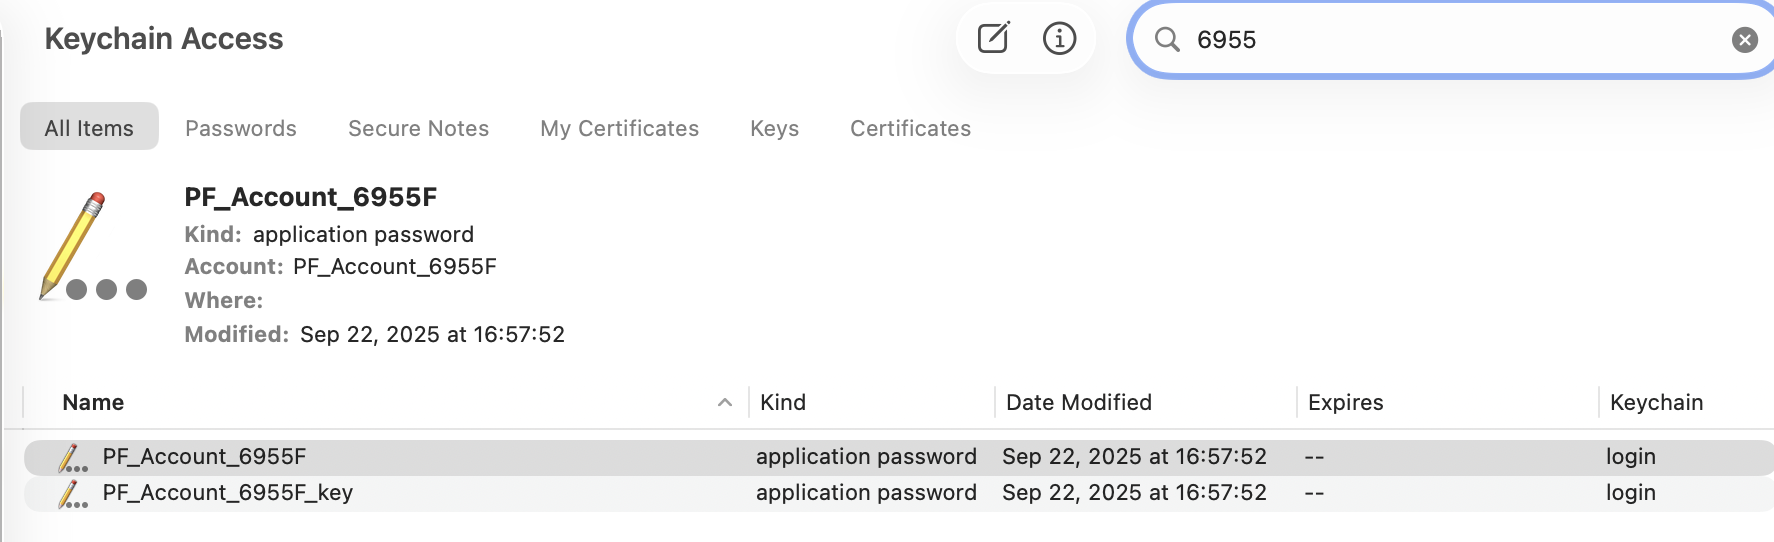
Task: Show the My Certificates tab
Action: pyautogui.click(x=619, y=128)
